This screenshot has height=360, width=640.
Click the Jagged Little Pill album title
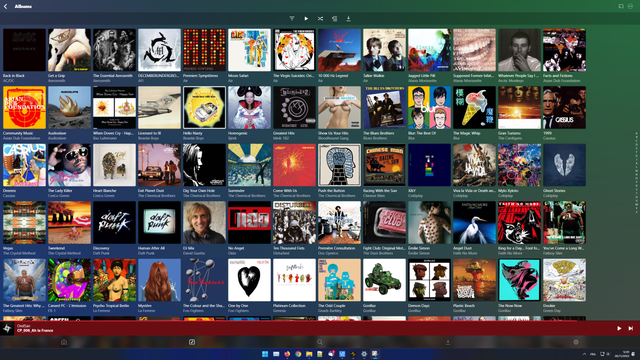[x=422, y=76]
